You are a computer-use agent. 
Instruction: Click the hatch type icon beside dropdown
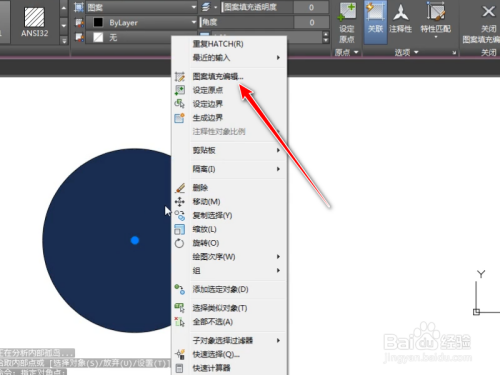click(x=79, y=7)
